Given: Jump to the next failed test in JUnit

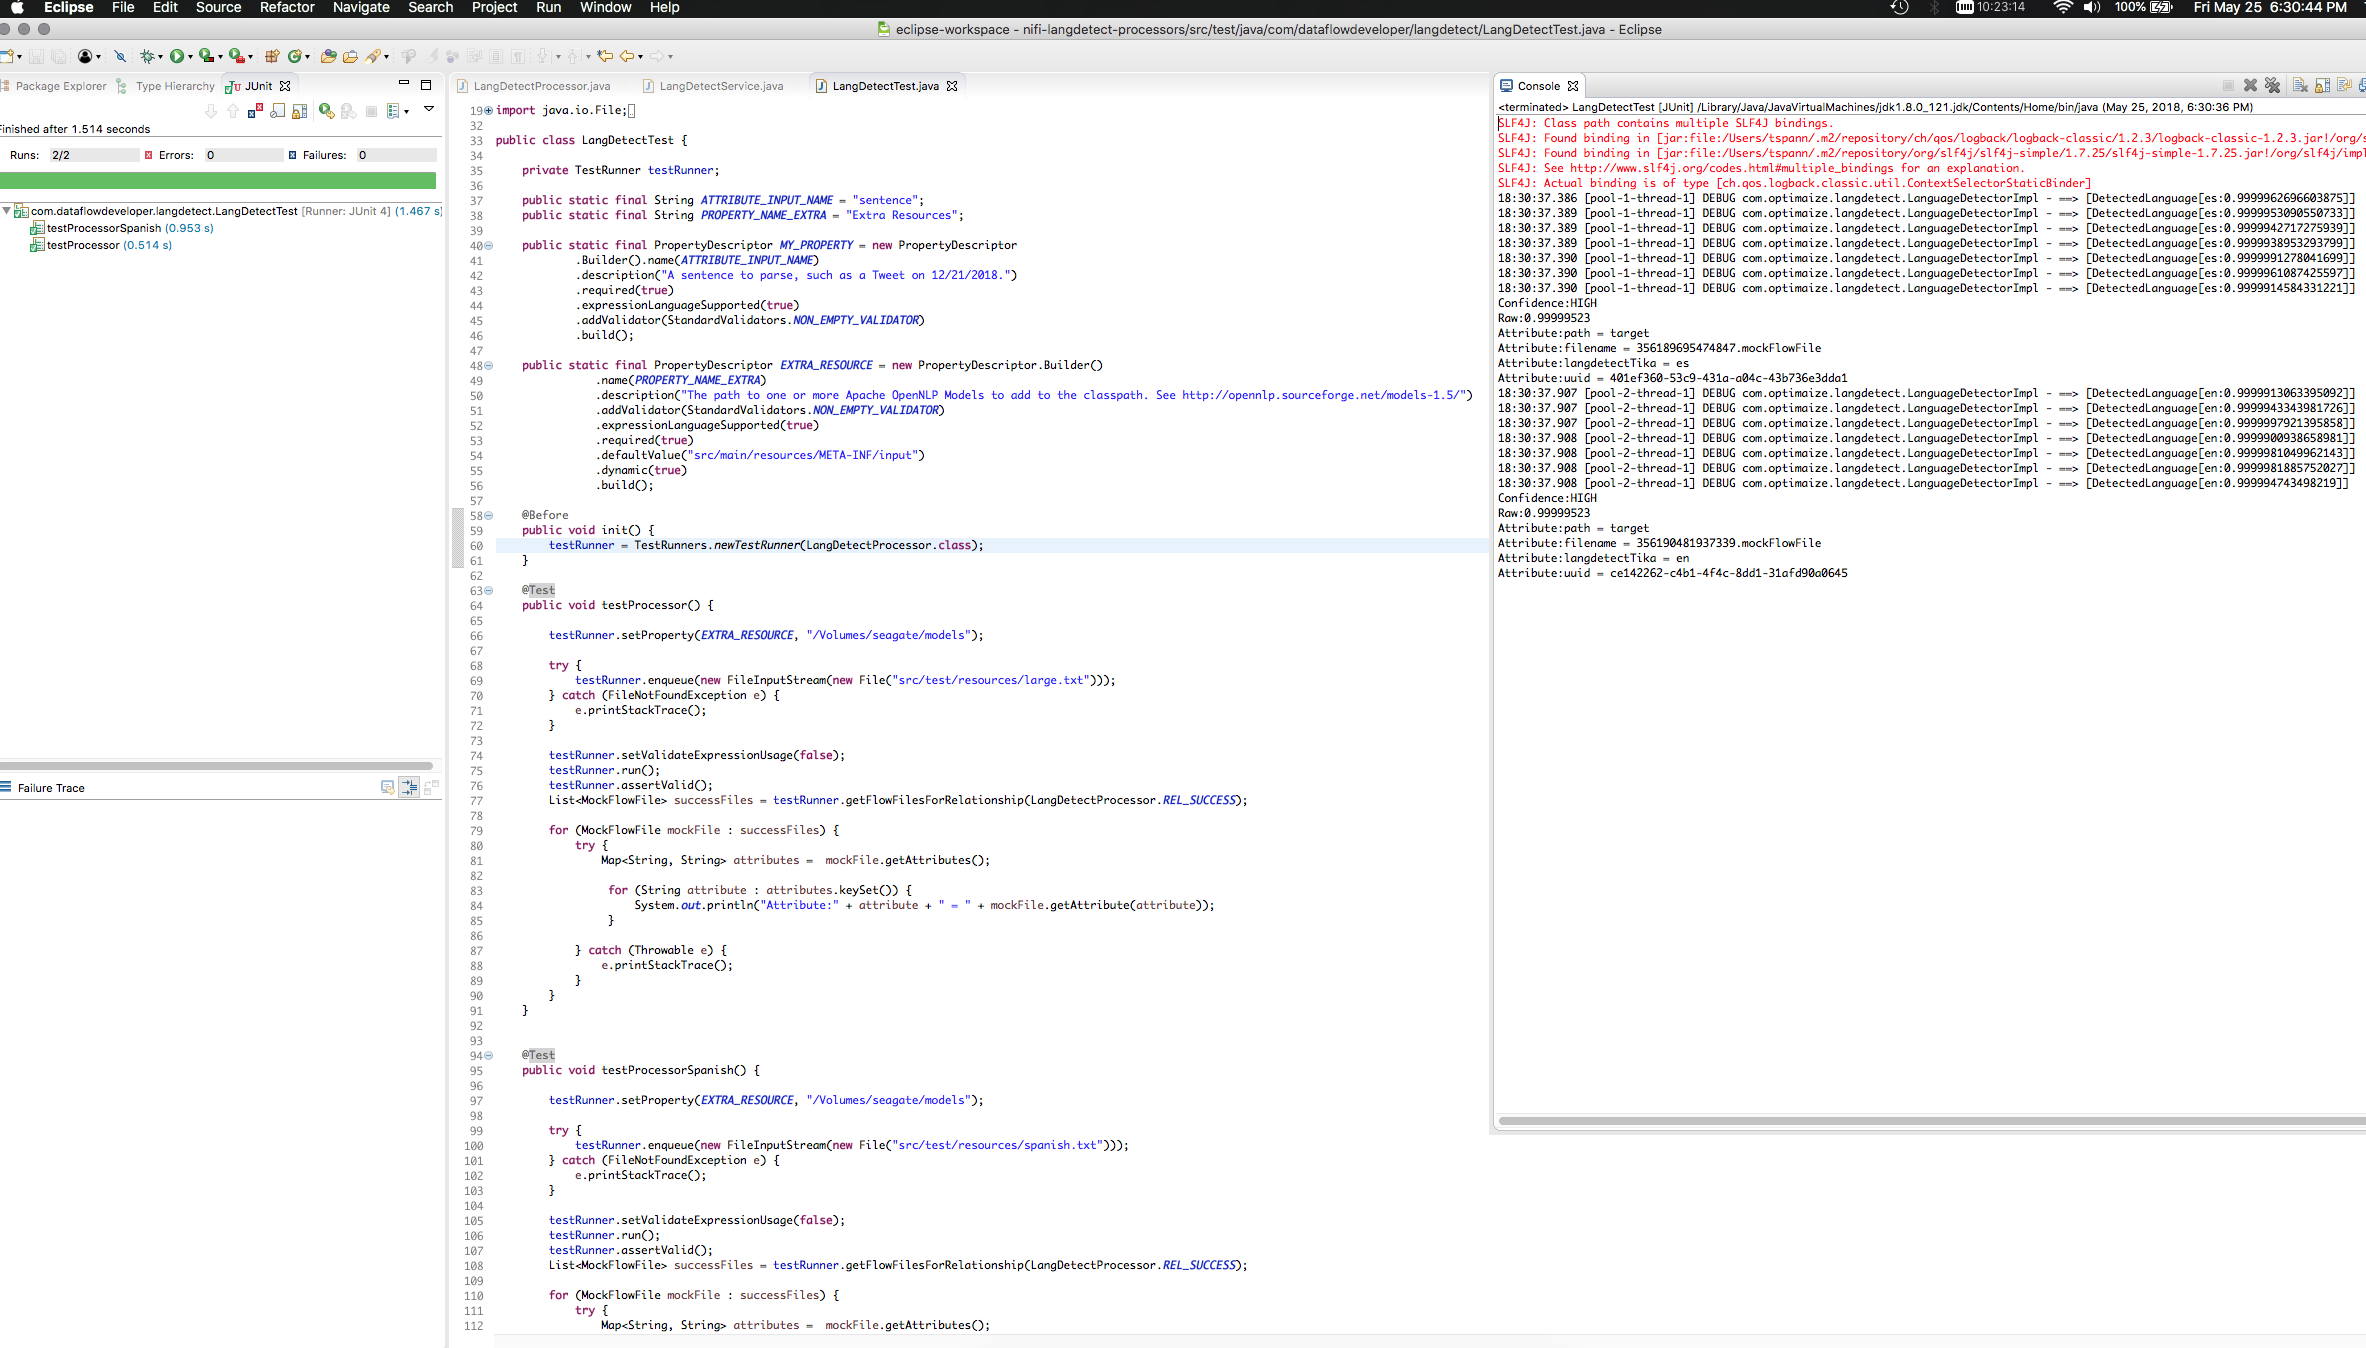Looking at the screenshot, I should tap(211, 111).
